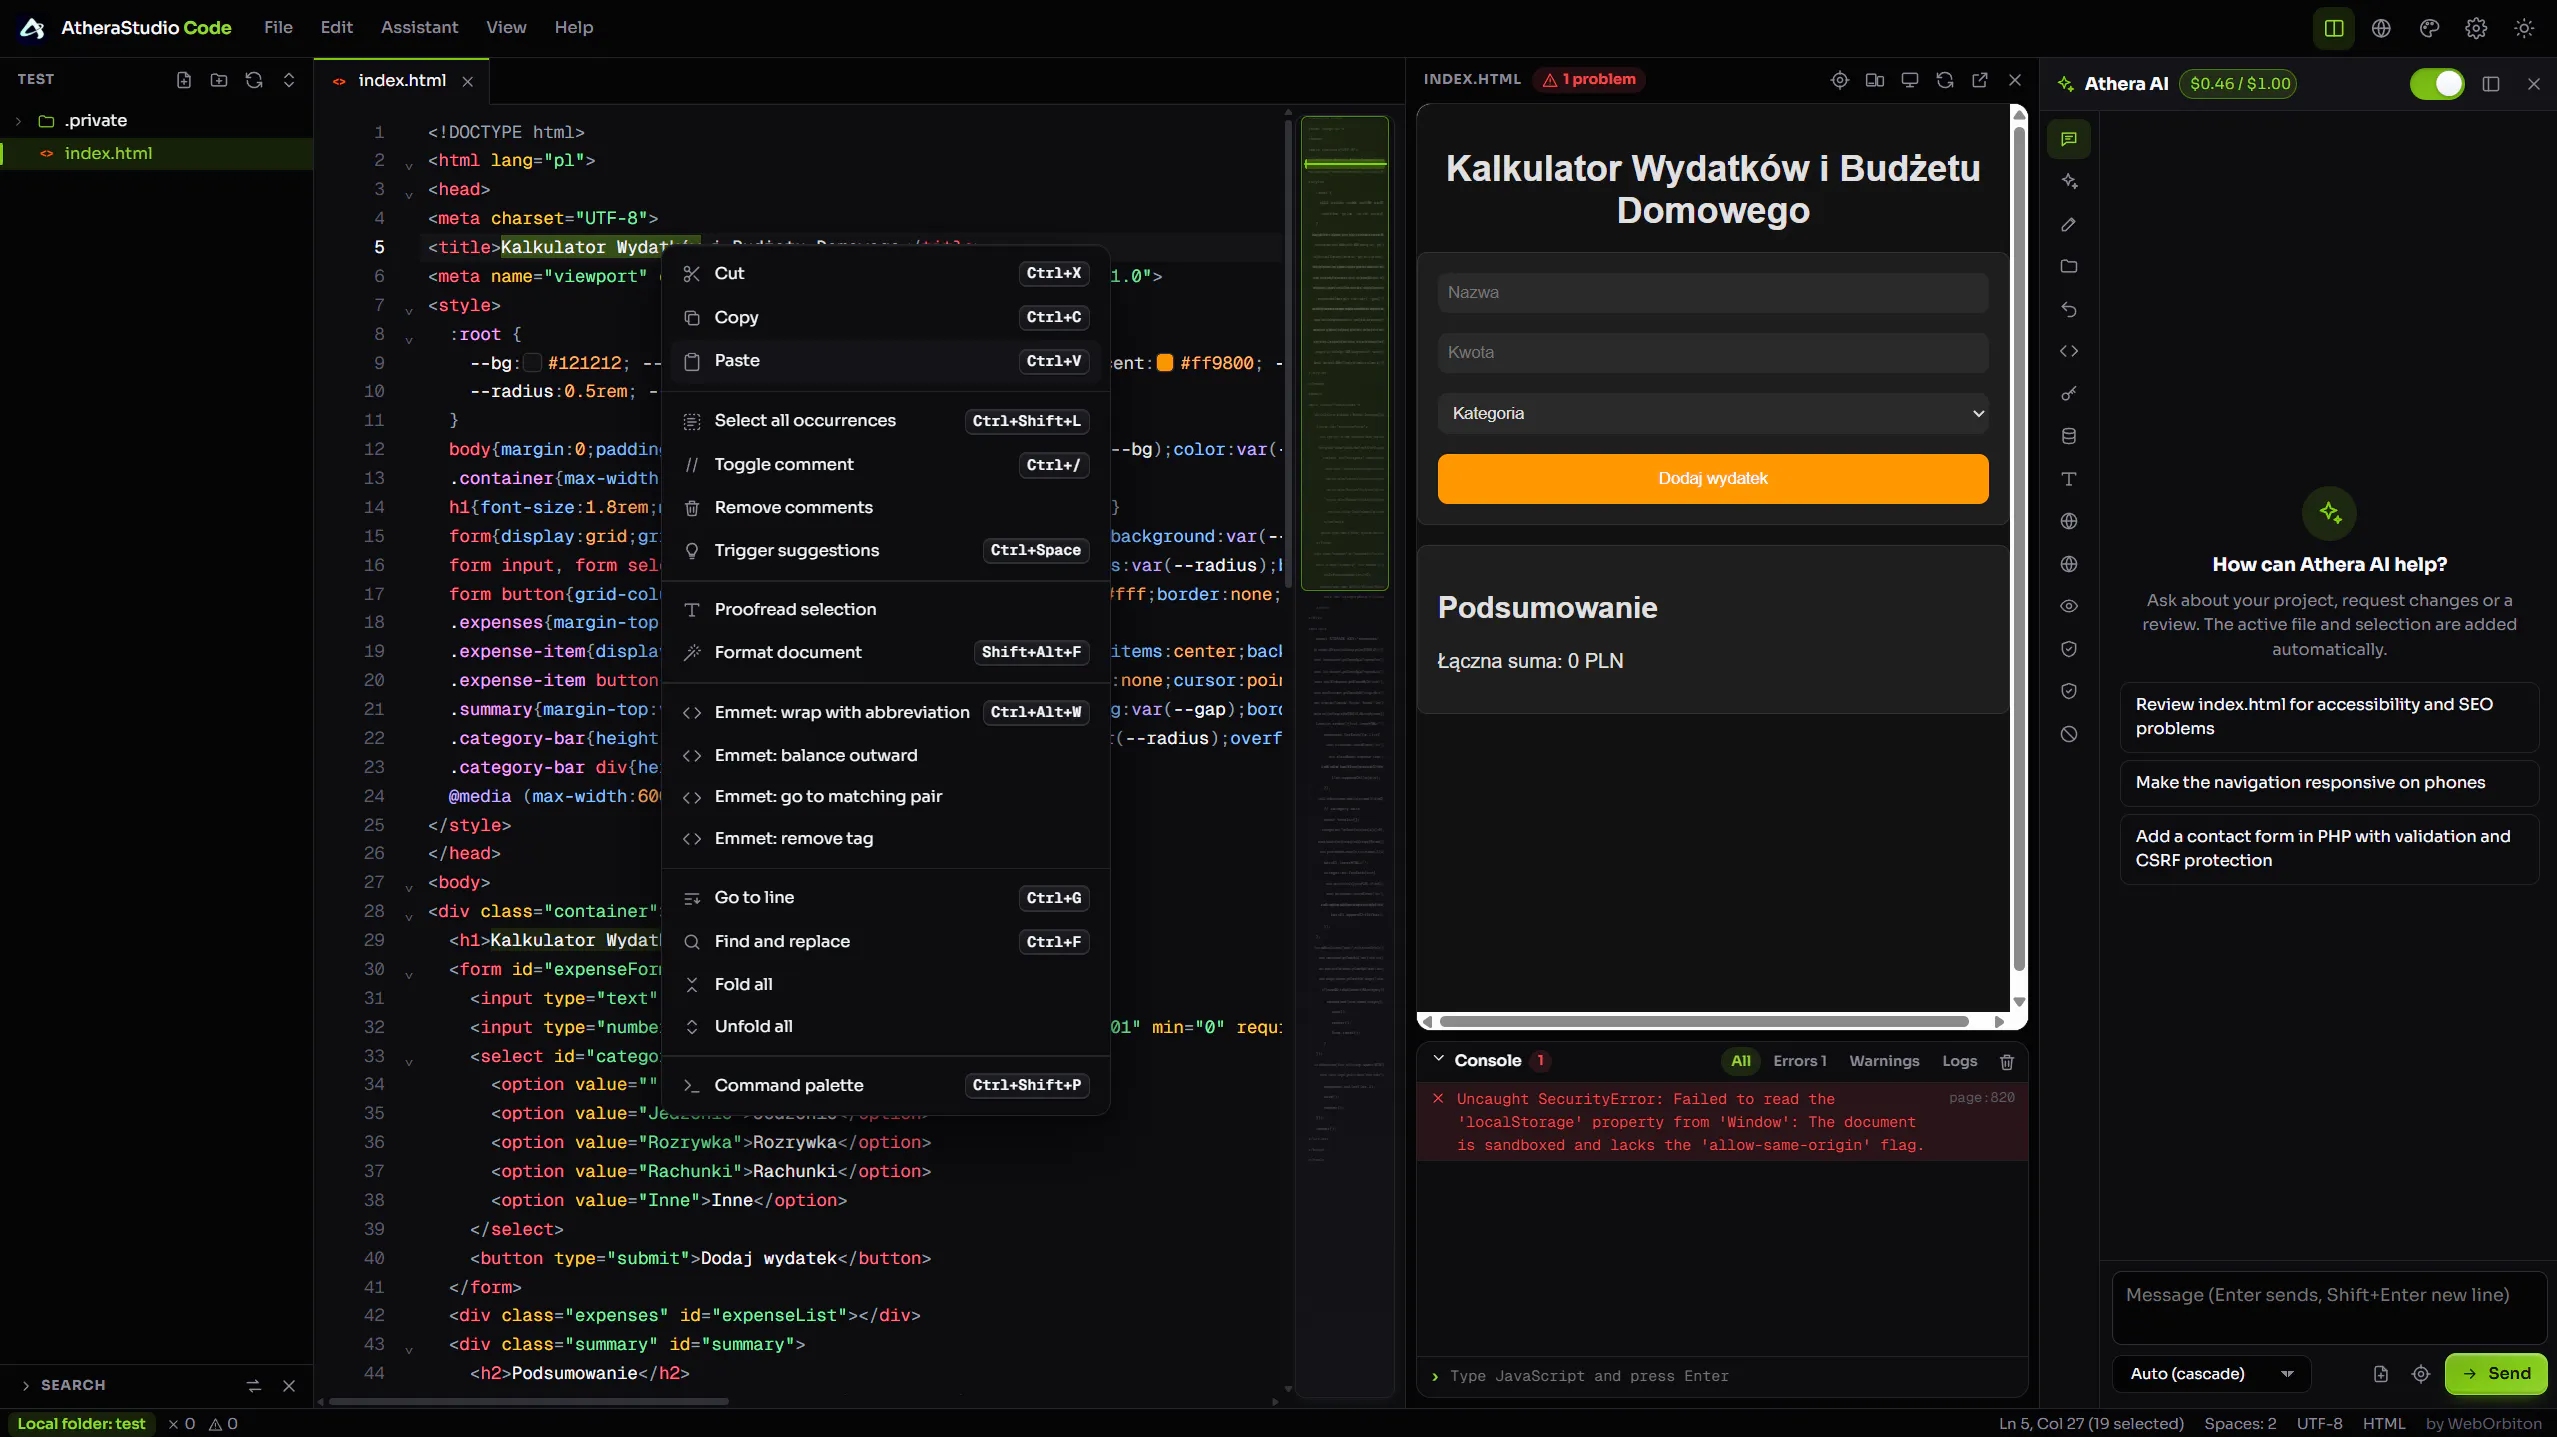This screenshot has width=2557, height=1437.
Task: Reload the preview panel
Action: click(x=1945, y=80)
